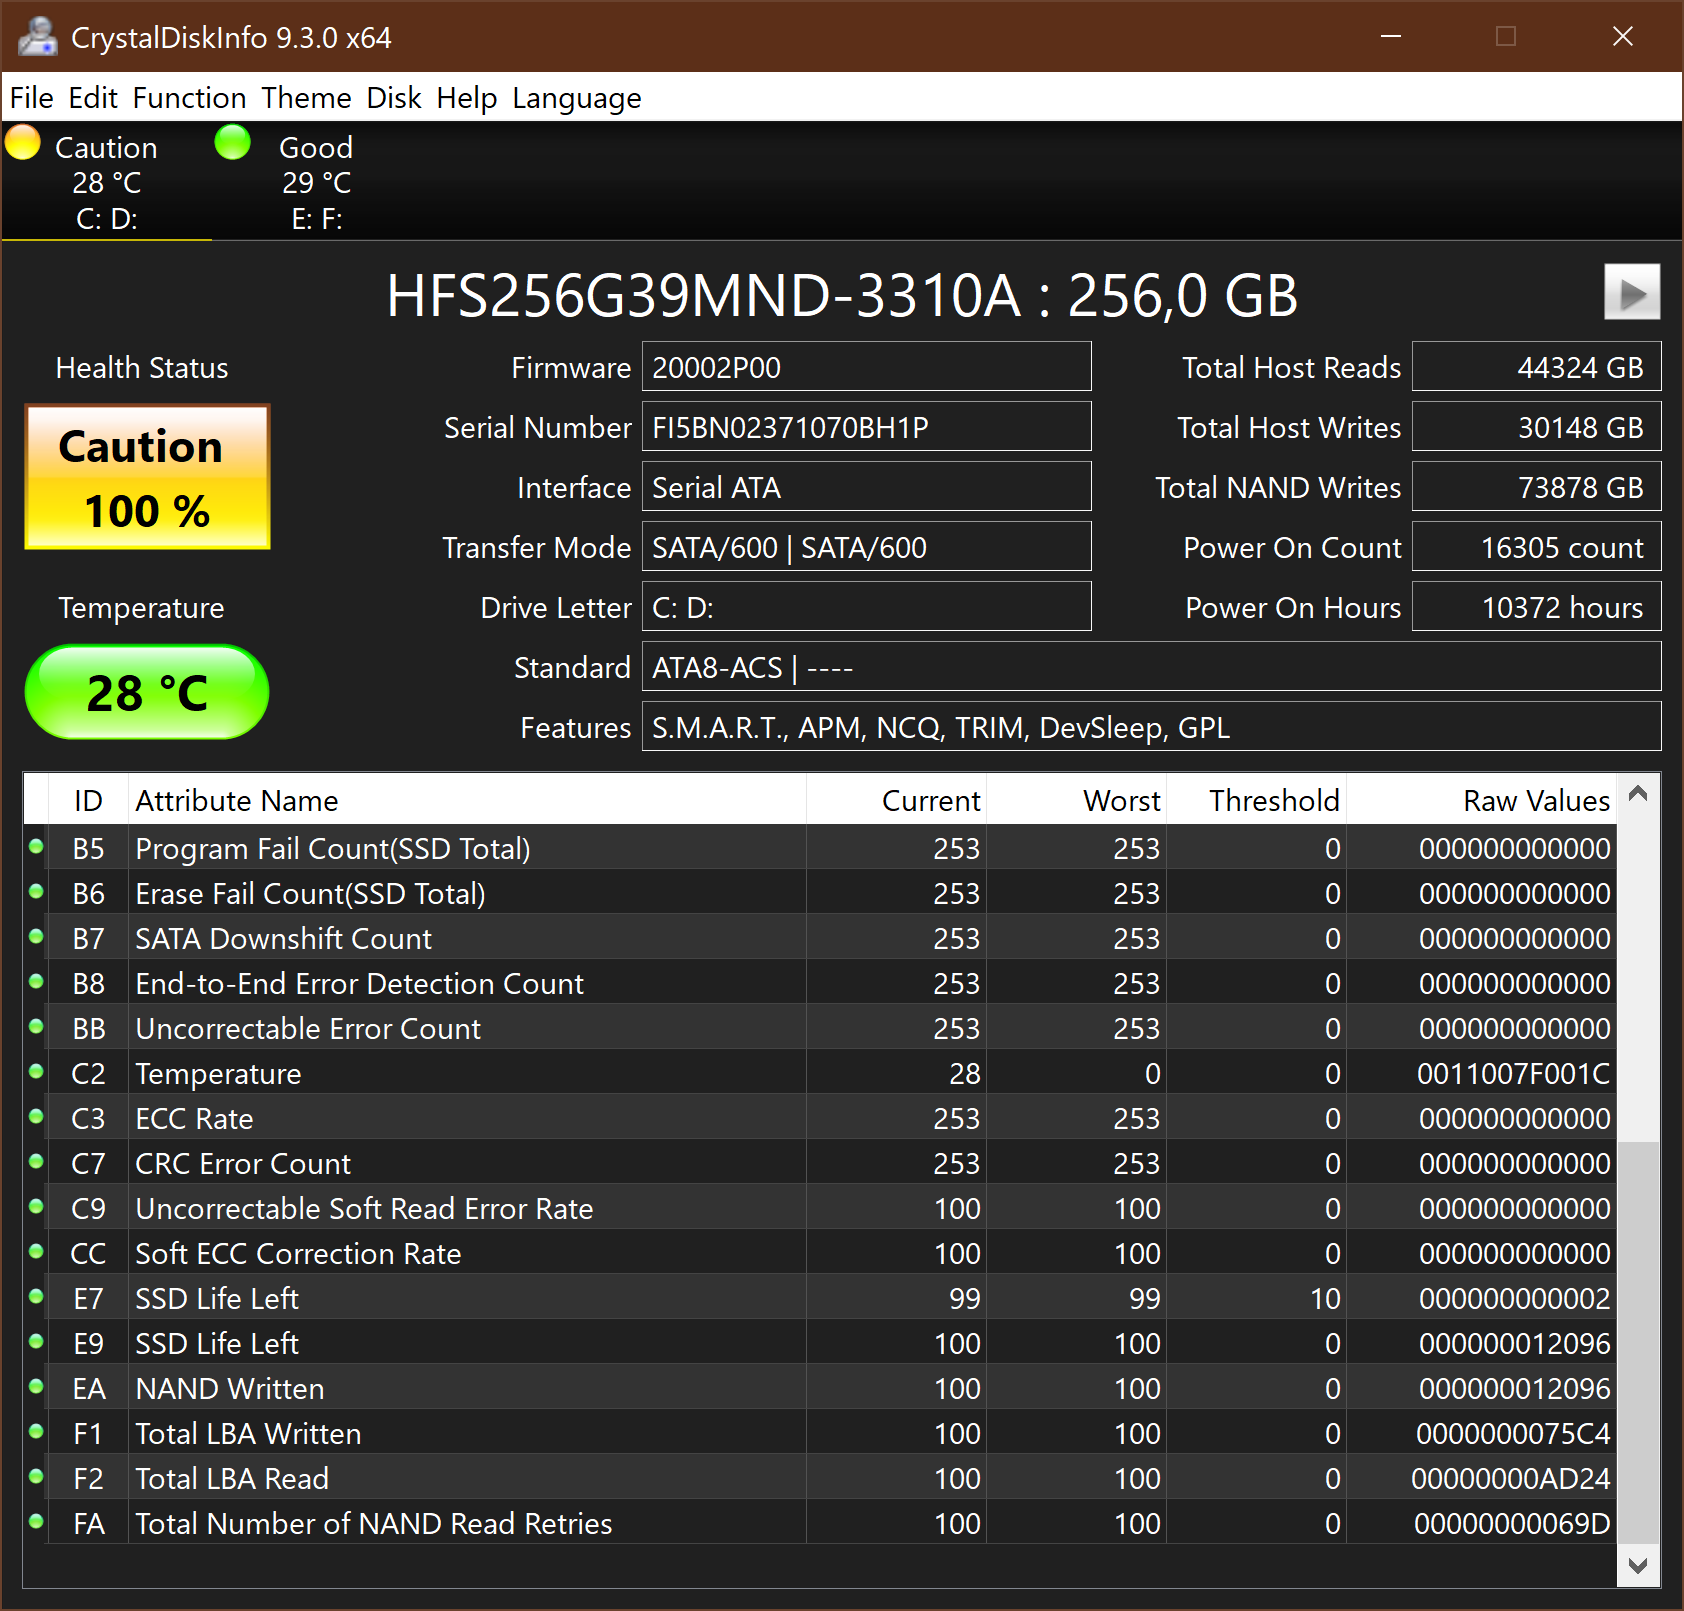
Task: Select the Good E: F: disk tab
Action: pos(316,182)
